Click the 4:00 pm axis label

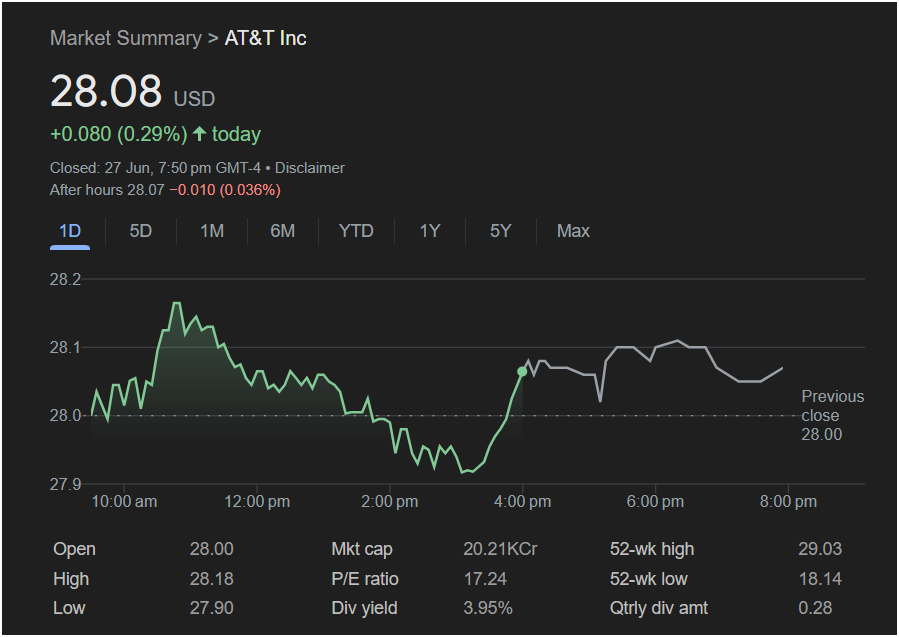click(x=522, y=502)
